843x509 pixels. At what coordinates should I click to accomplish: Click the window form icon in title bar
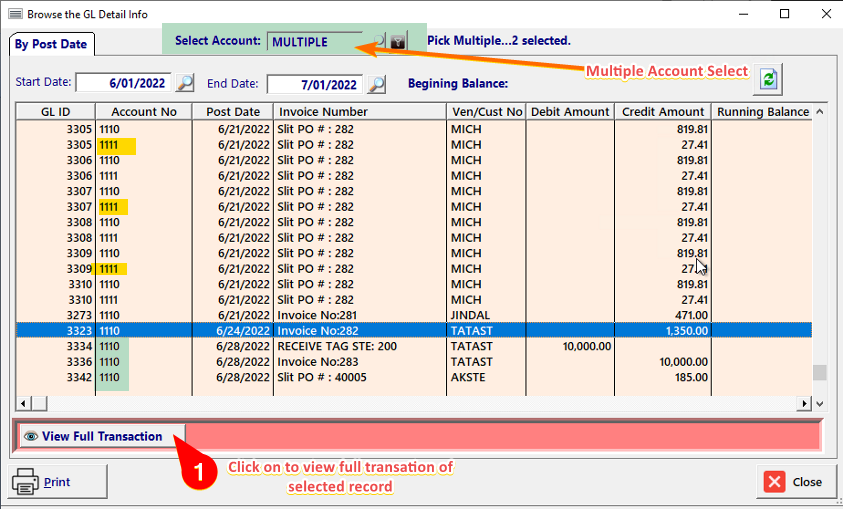click(16, 14)
